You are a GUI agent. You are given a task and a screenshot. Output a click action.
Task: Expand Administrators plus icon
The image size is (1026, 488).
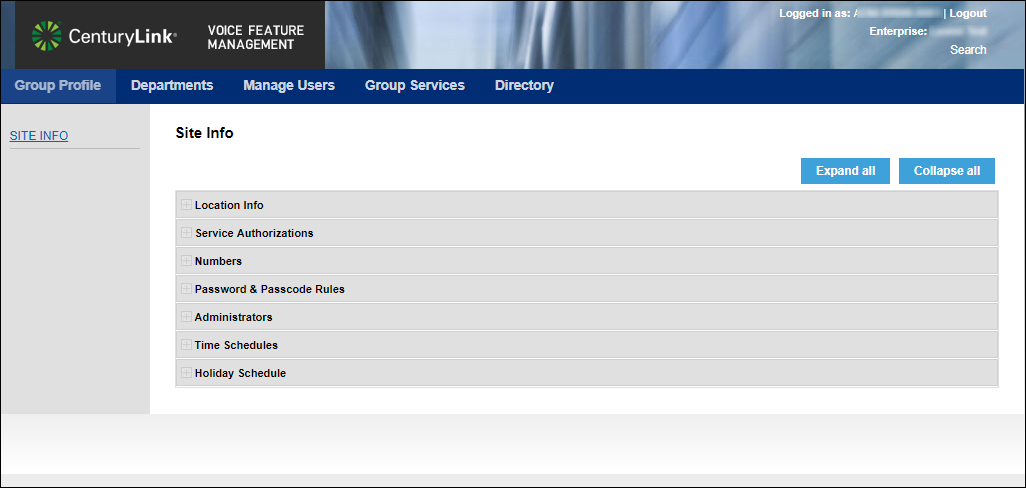tap(186, 317)
